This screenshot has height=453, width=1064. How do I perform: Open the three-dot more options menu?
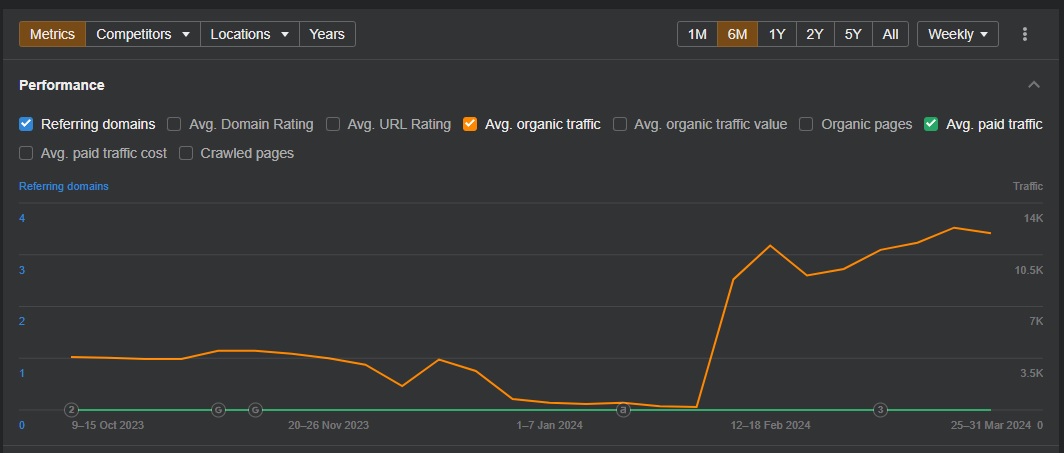(x=1025, y=34)
